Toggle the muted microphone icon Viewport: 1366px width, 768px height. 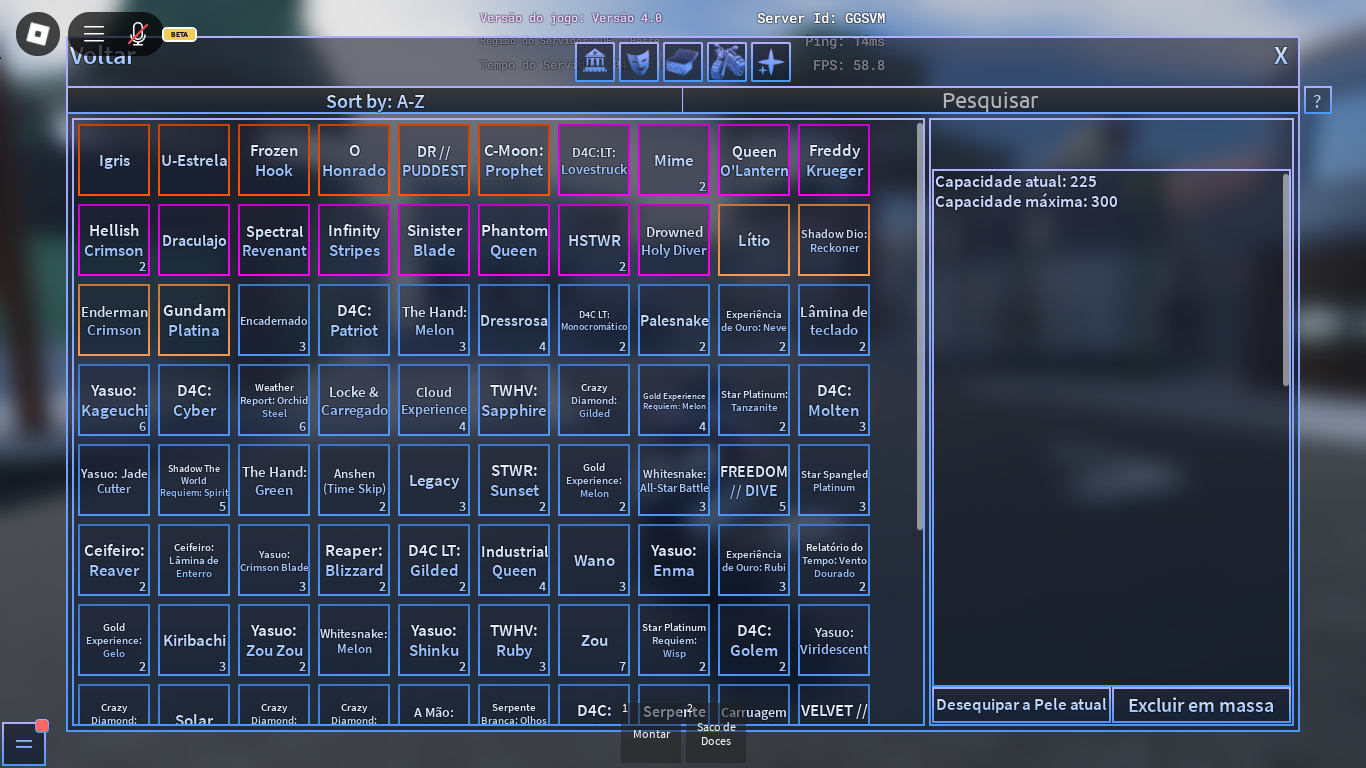click(x=139, y=35)
